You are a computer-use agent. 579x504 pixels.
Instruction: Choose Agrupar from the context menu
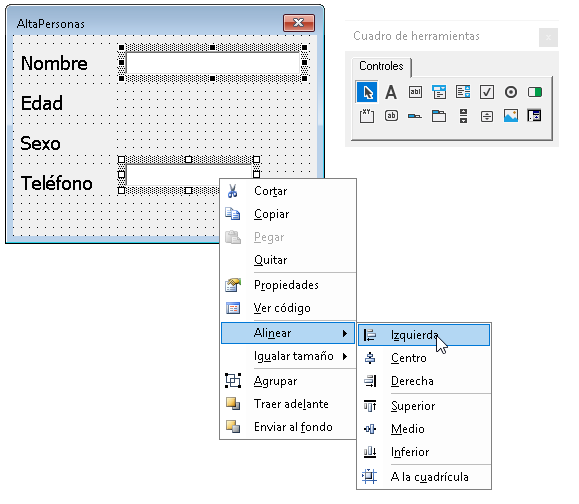[x=288, y=381]
